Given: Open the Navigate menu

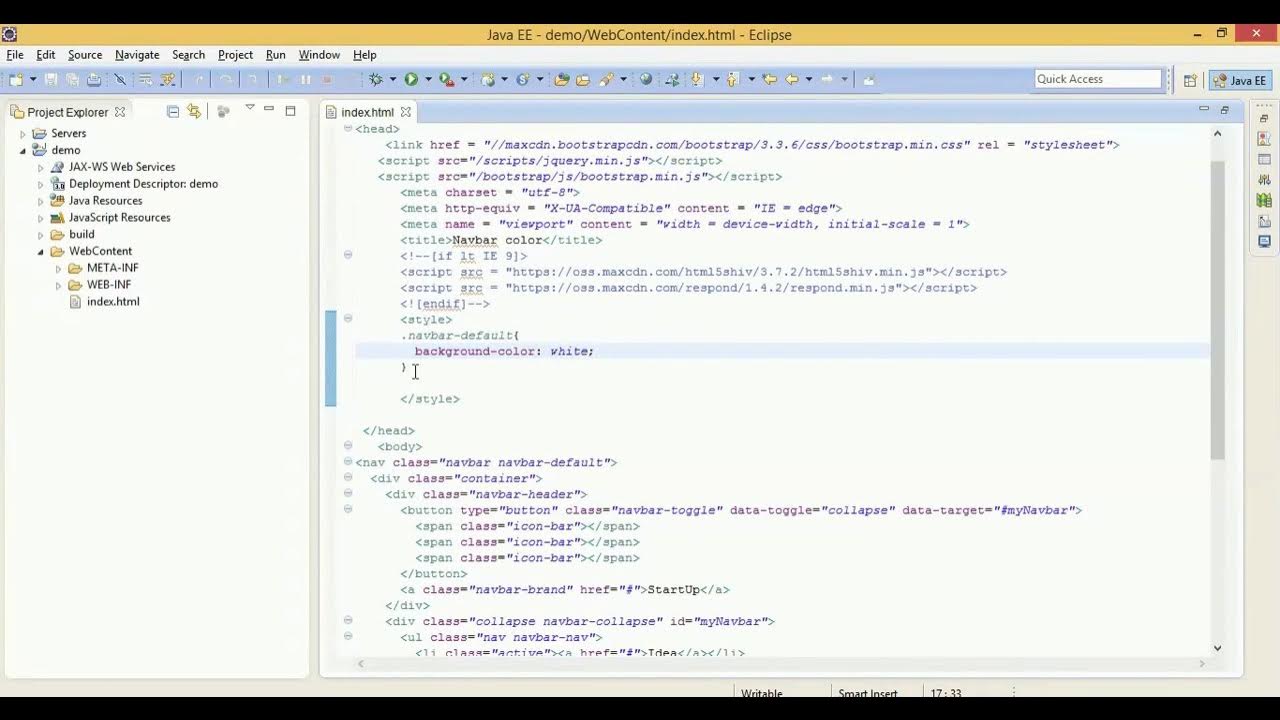Looking at the screenshot, I should [x=137, y=55].
